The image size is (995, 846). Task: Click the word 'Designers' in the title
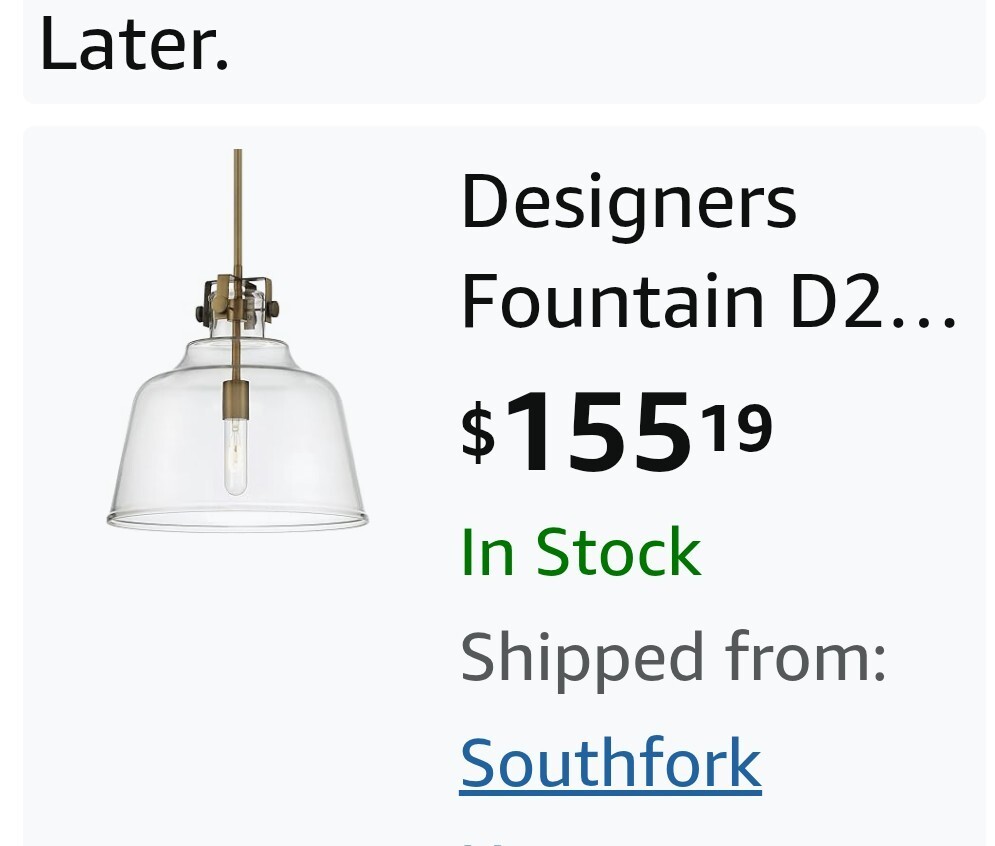click(628, 202)
